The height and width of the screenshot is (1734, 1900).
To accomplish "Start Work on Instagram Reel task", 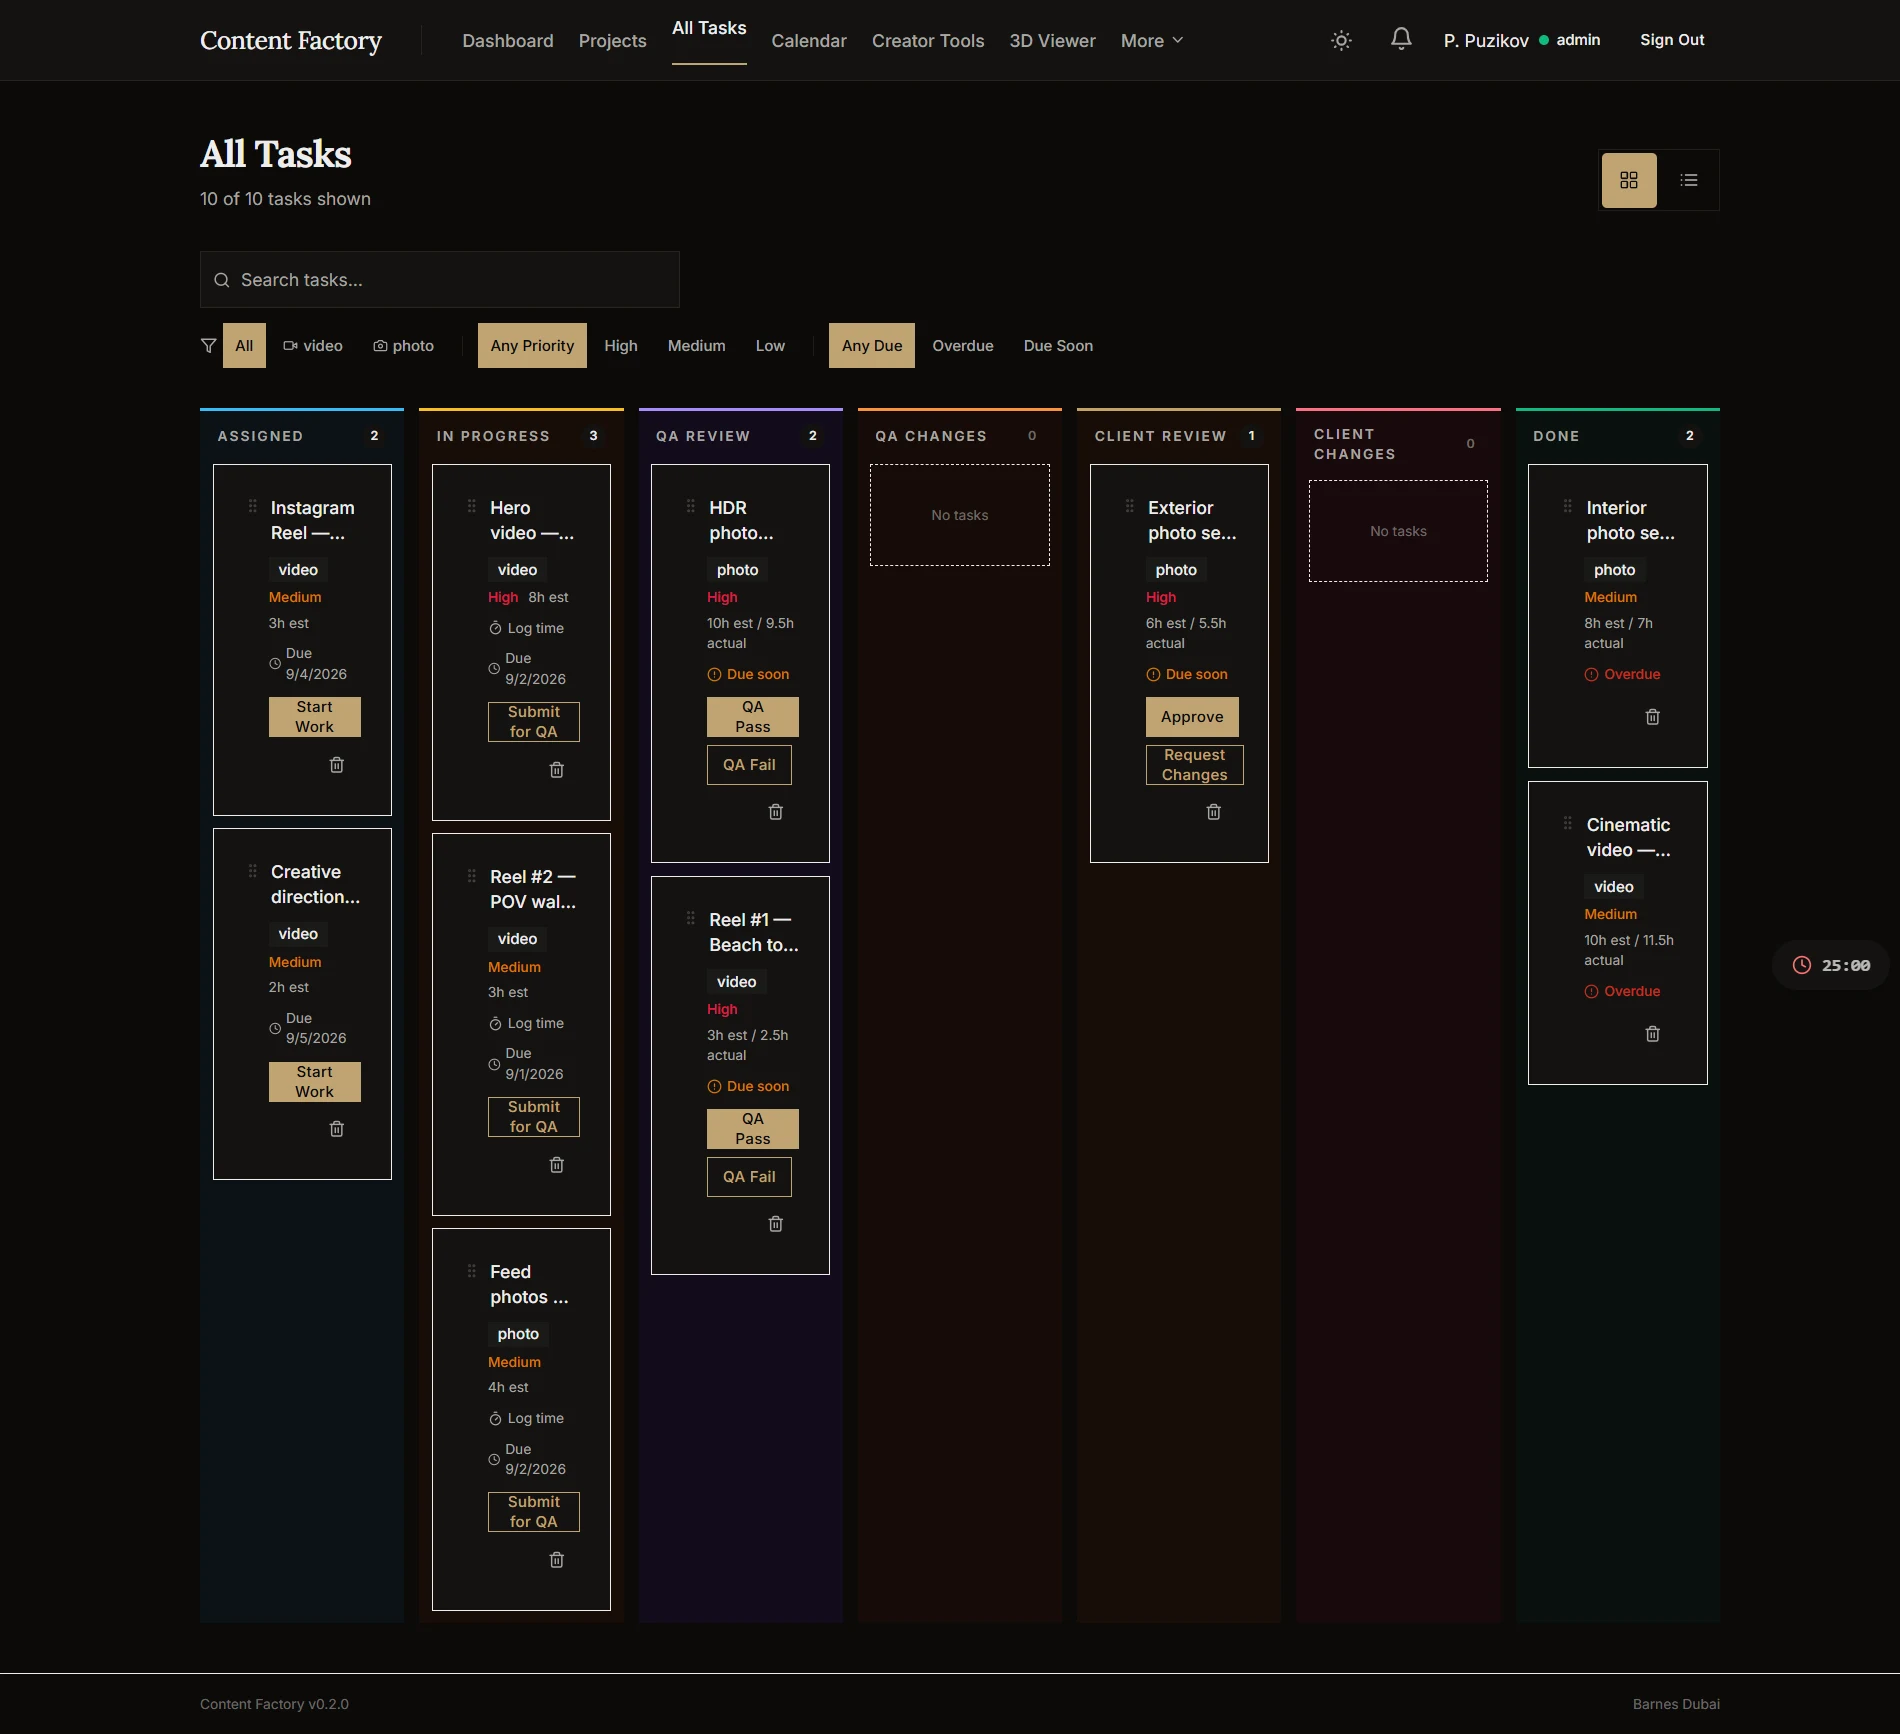I will [x=315, y=717].
